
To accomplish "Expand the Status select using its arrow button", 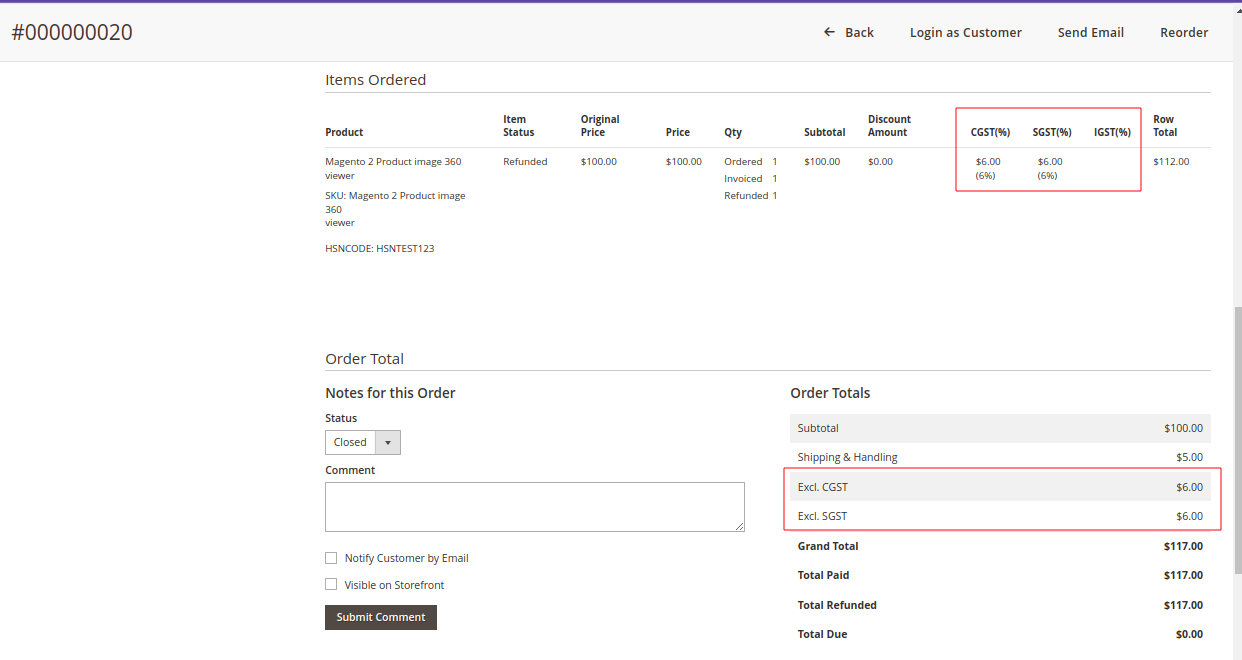I will [x=388, y=441].
